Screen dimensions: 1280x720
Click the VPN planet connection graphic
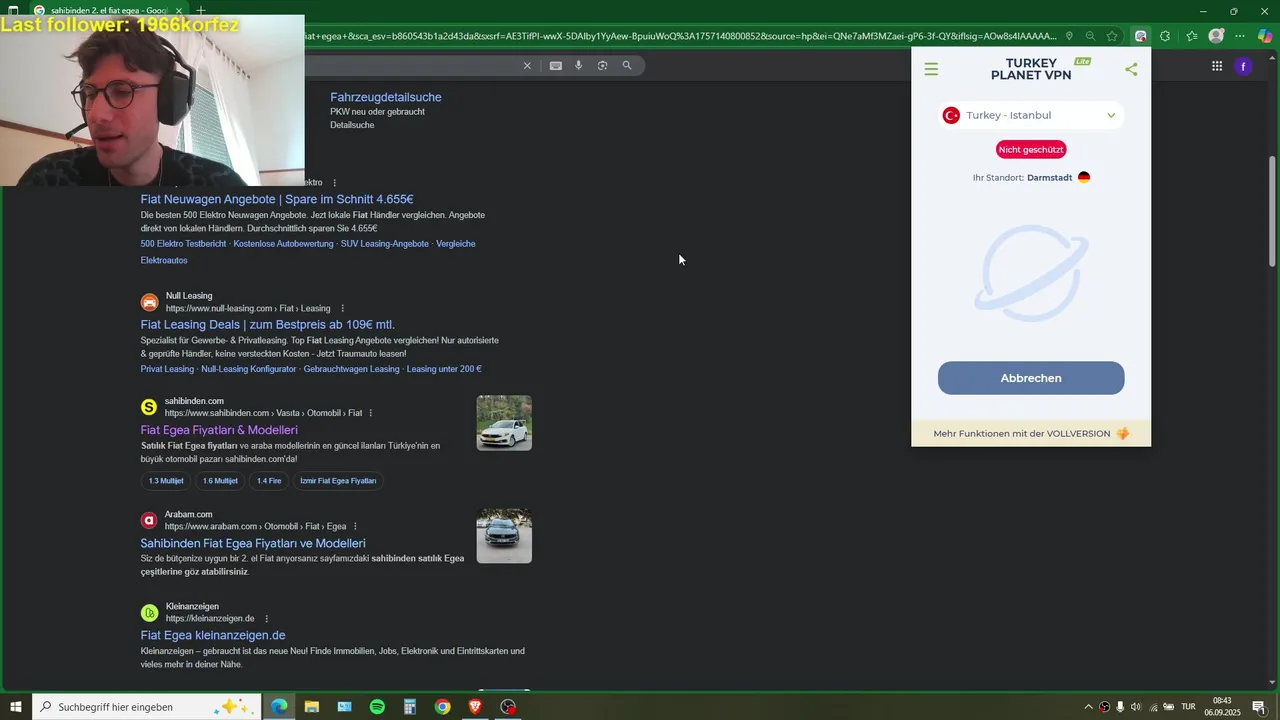[1031, 273]
